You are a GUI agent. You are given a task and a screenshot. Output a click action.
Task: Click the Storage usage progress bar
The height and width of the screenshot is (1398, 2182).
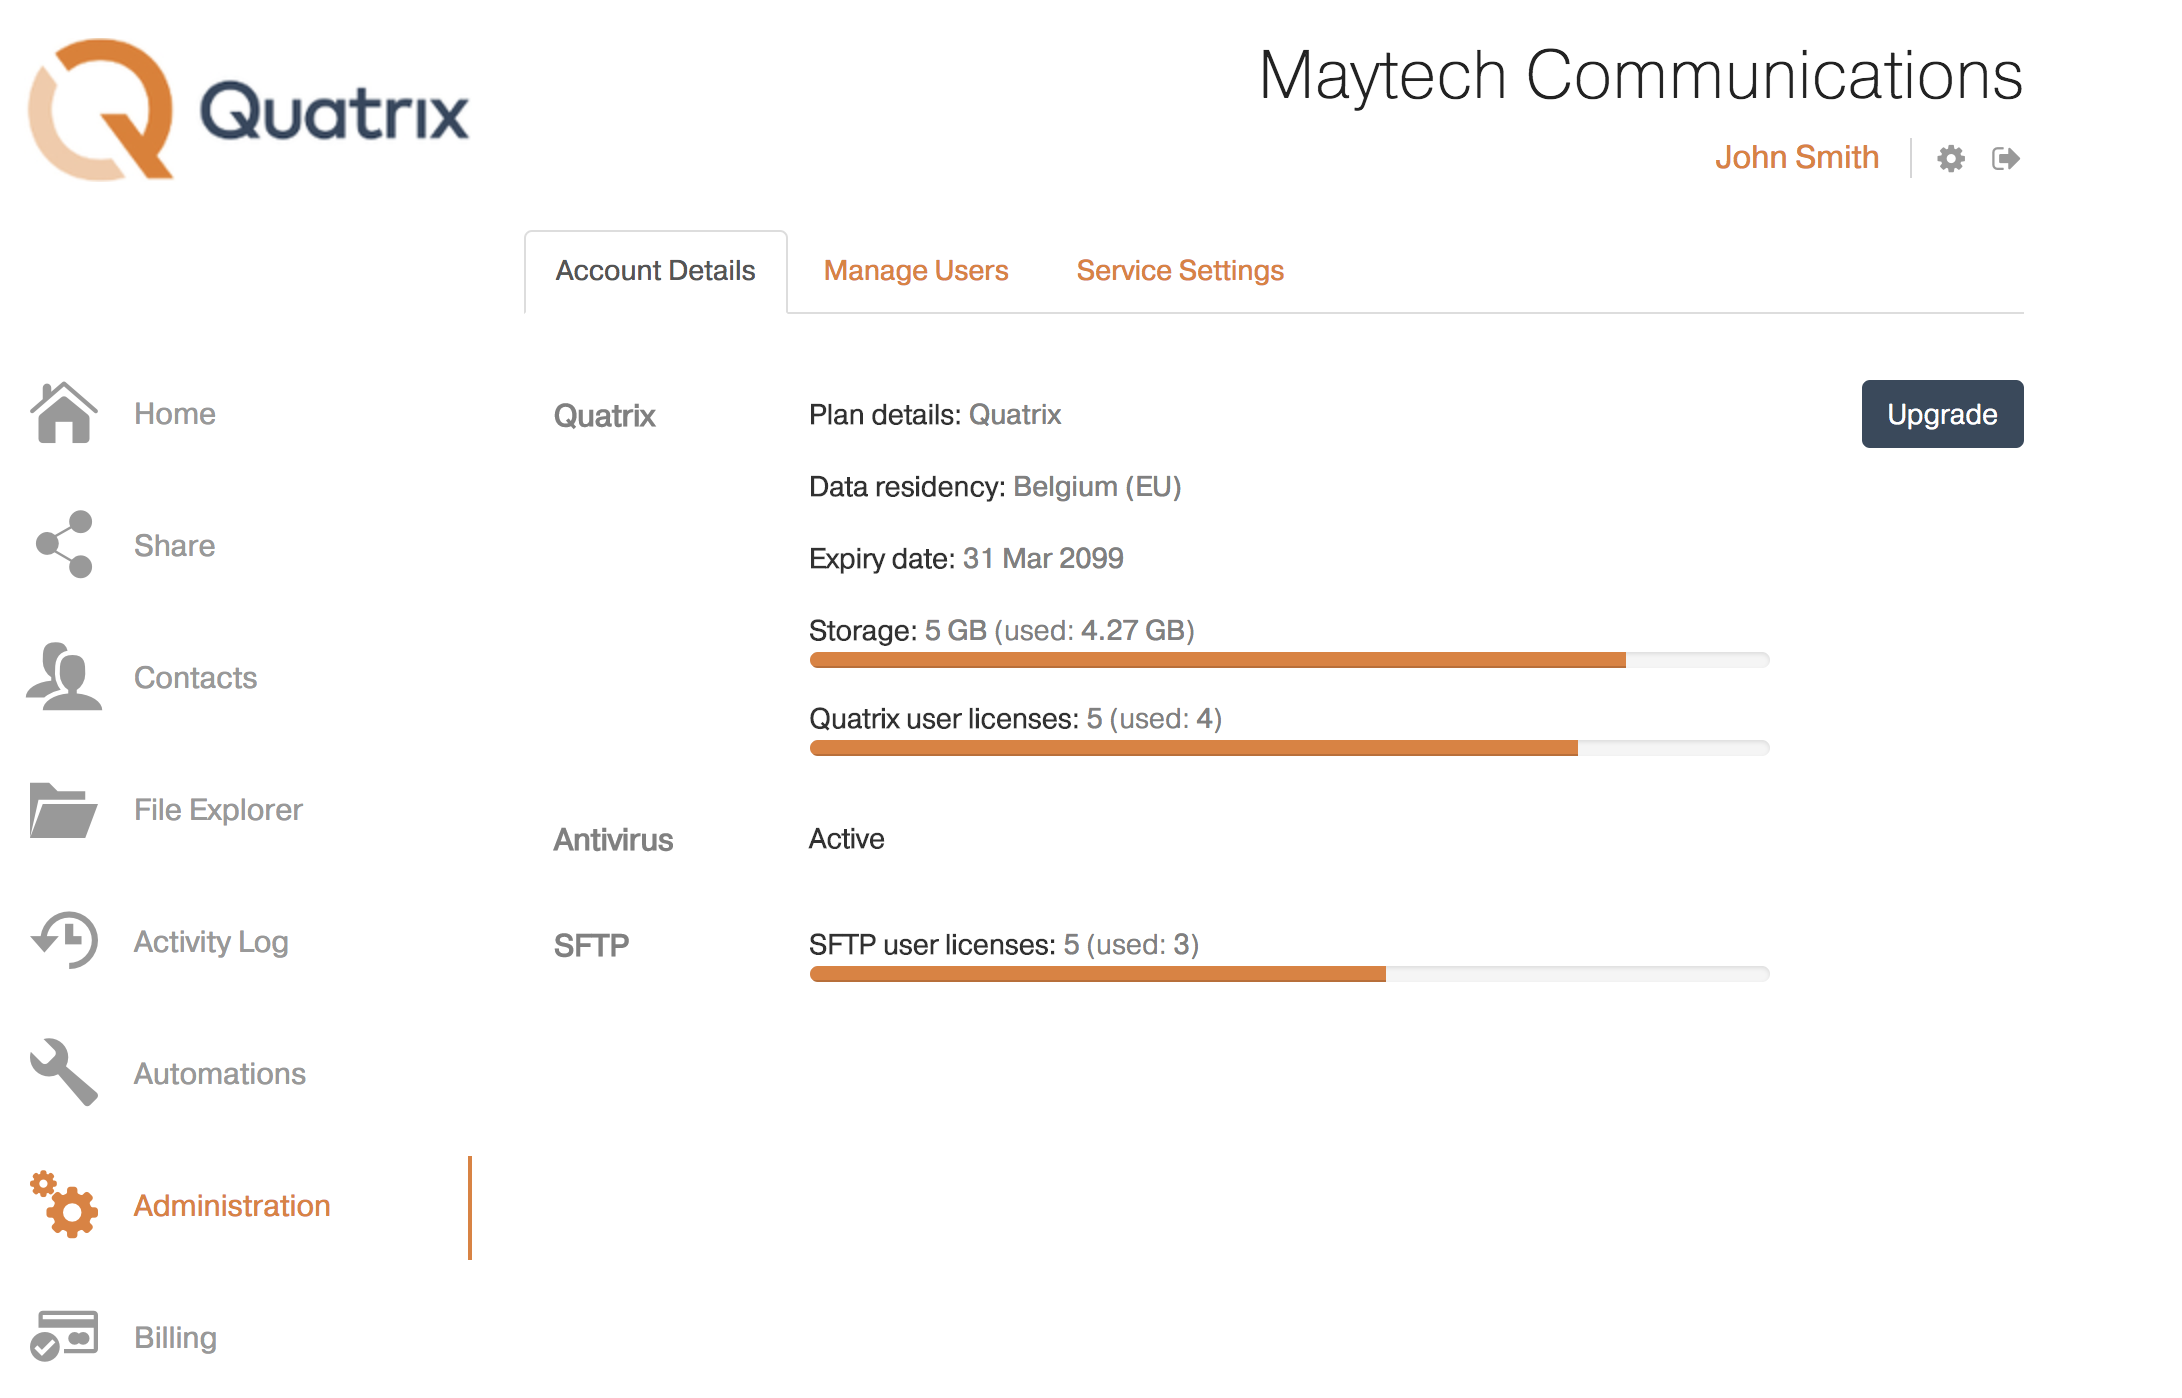(x=1289, y=660)
